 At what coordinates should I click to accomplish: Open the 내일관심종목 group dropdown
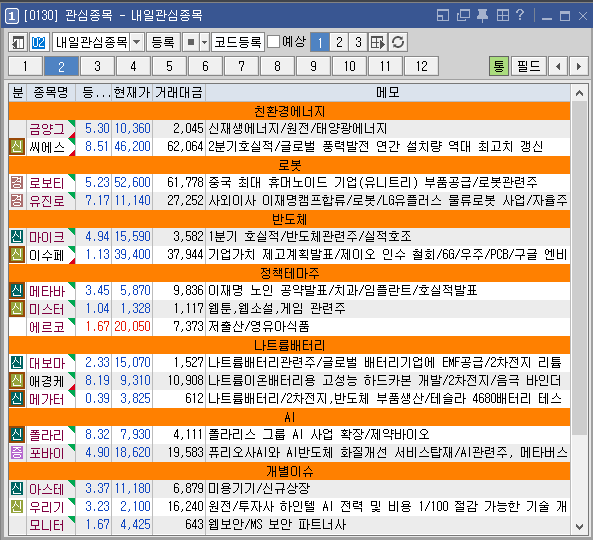coord(137,42)
